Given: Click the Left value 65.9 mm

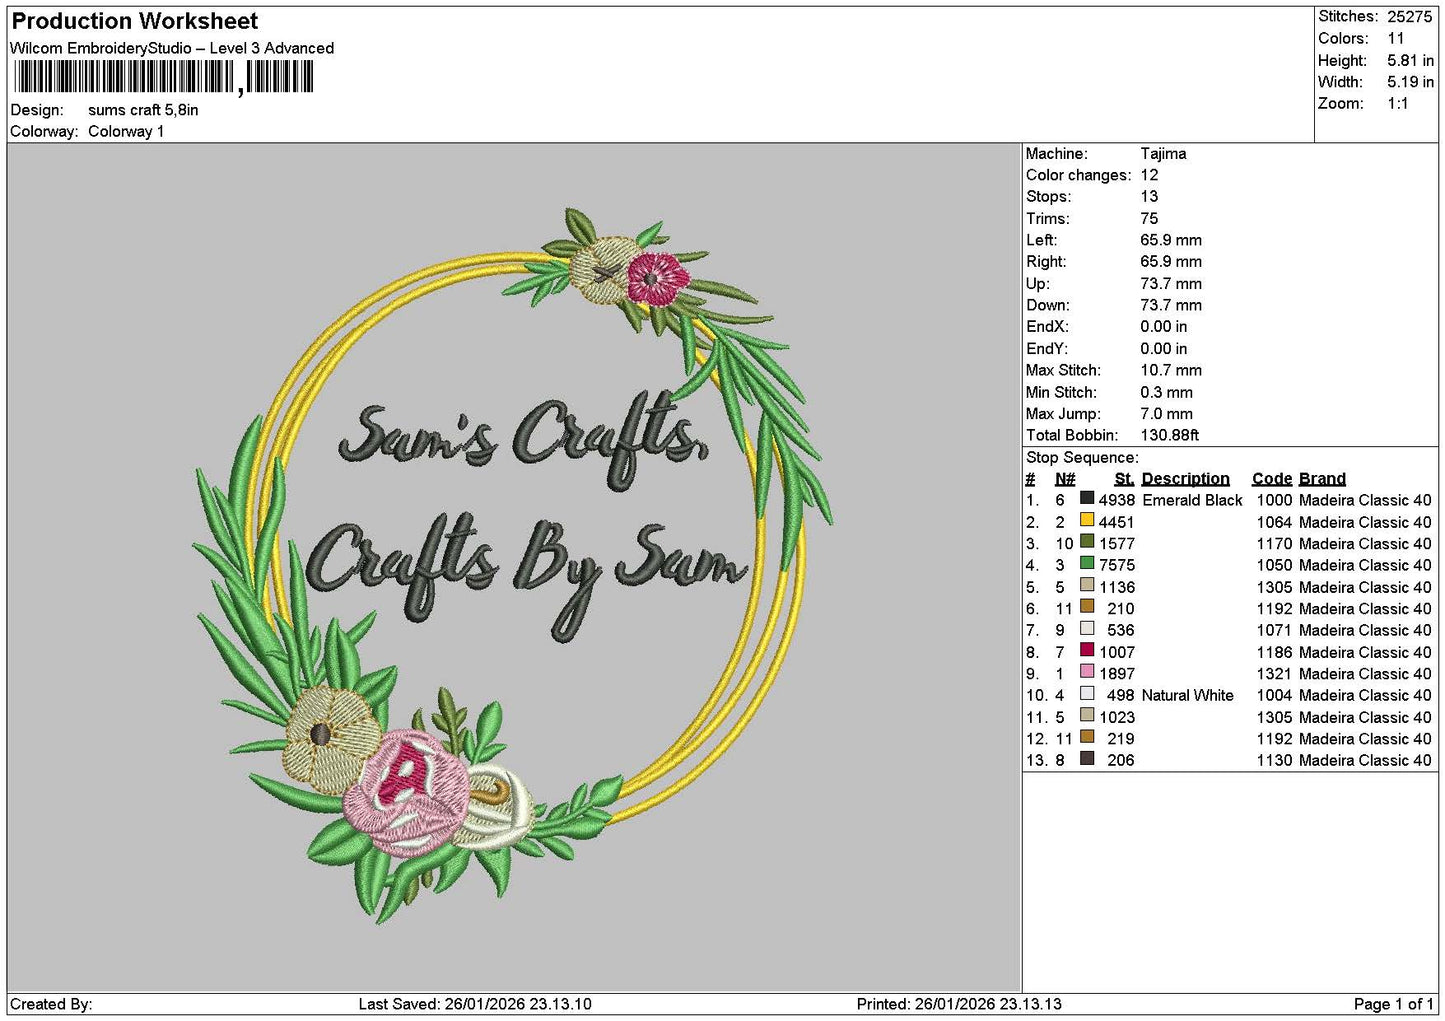Looking at the screenshot, I should 1171,240.
